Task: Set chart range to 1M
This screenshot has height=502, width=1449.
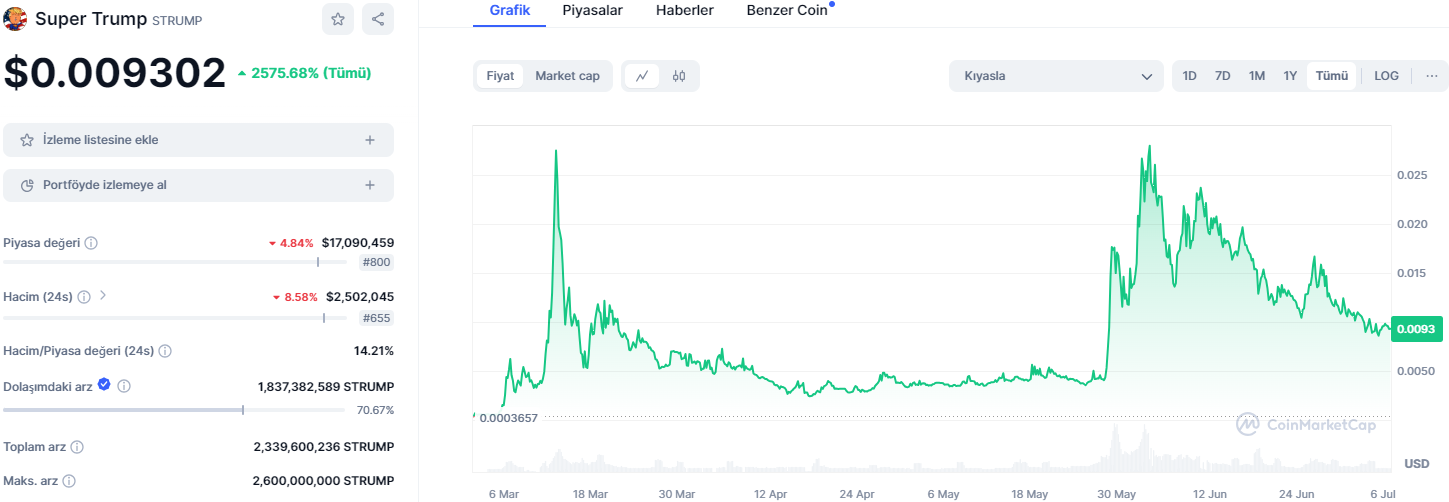Action: 1257,76
